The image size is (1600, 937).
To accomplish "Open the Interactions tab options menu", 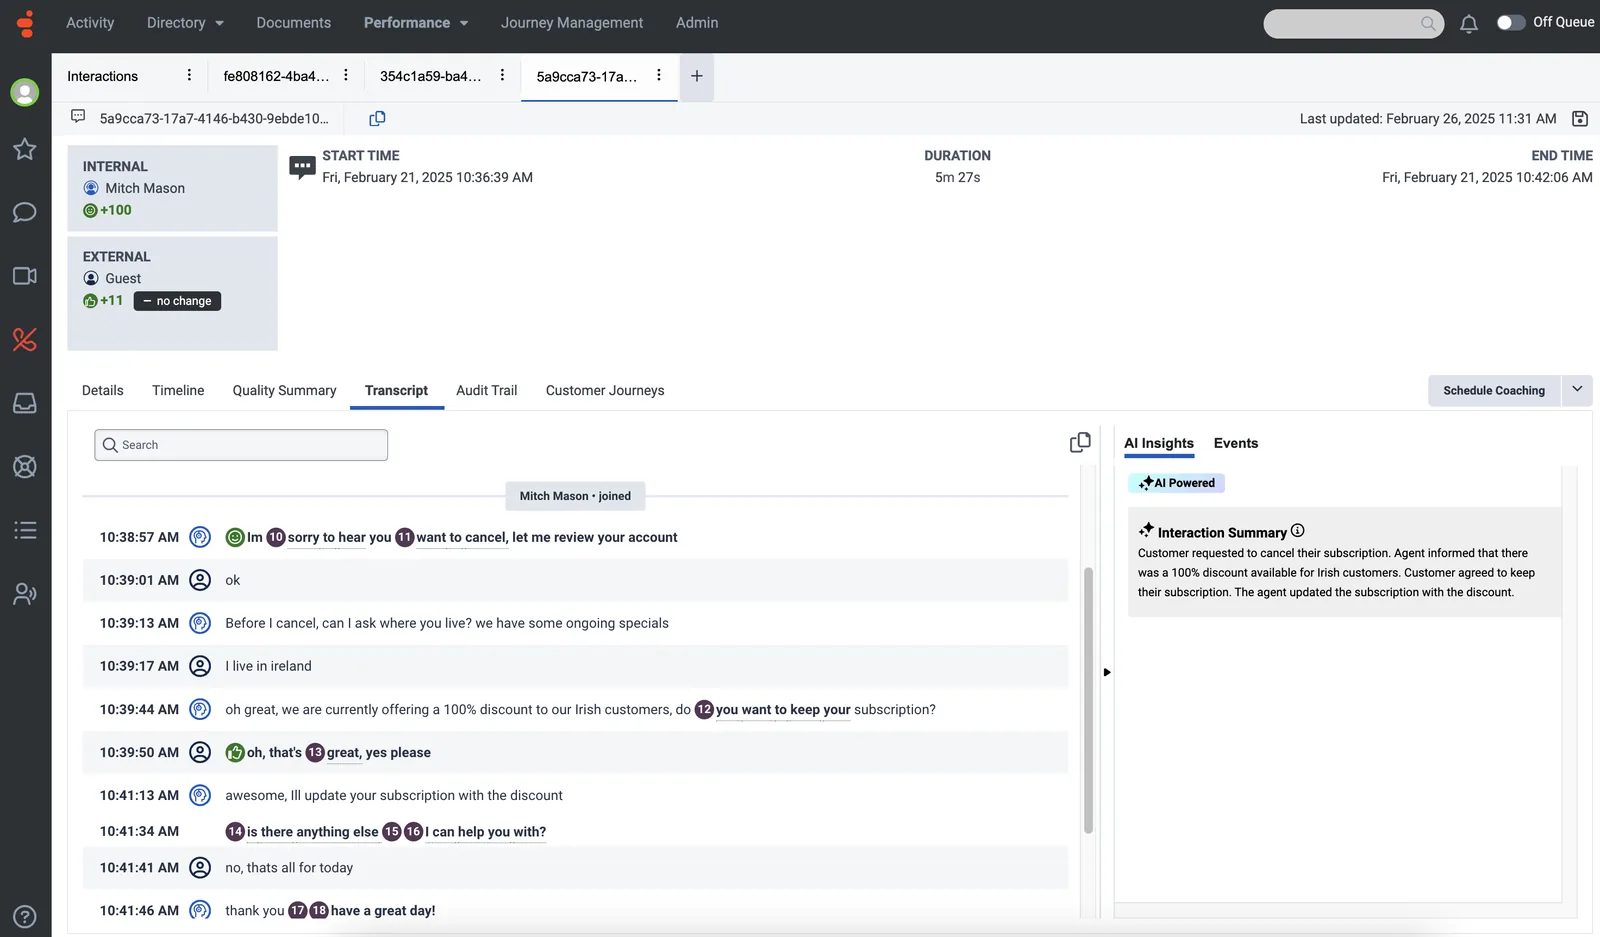I will click(189, 76).
